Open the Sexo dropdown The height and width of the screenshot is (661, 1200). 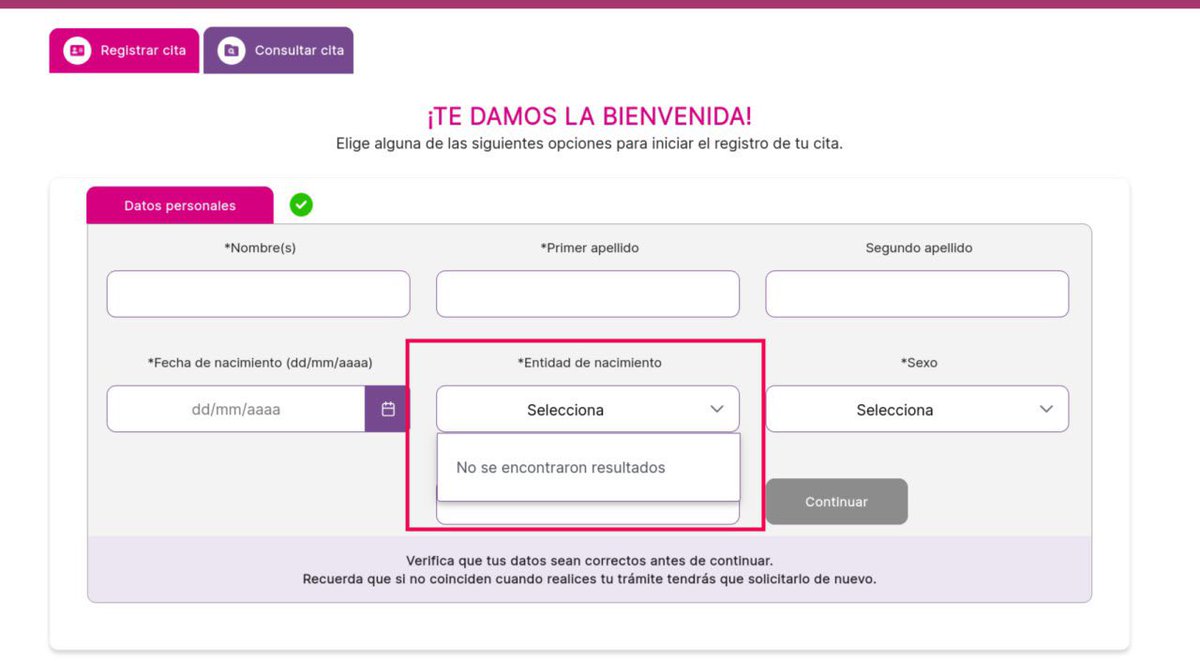coord(917,409)
